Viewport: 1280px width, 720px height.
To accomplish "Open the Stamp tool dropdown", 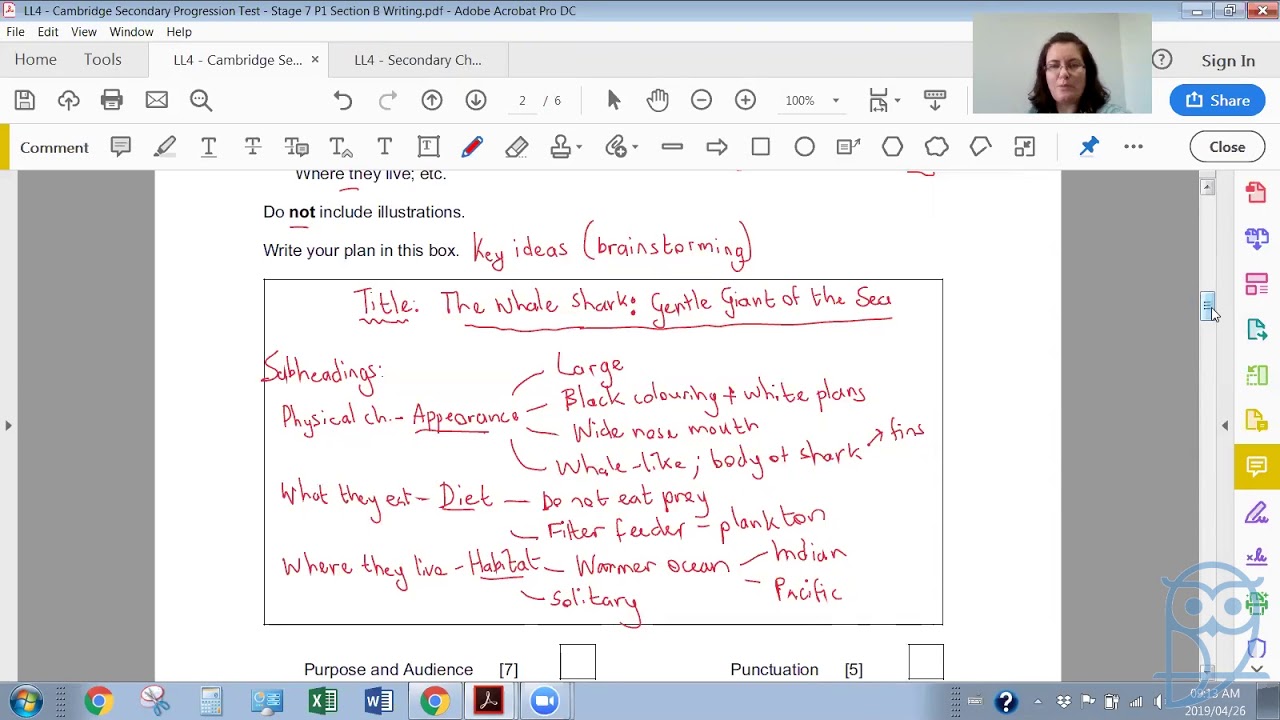I will [566, 147].
